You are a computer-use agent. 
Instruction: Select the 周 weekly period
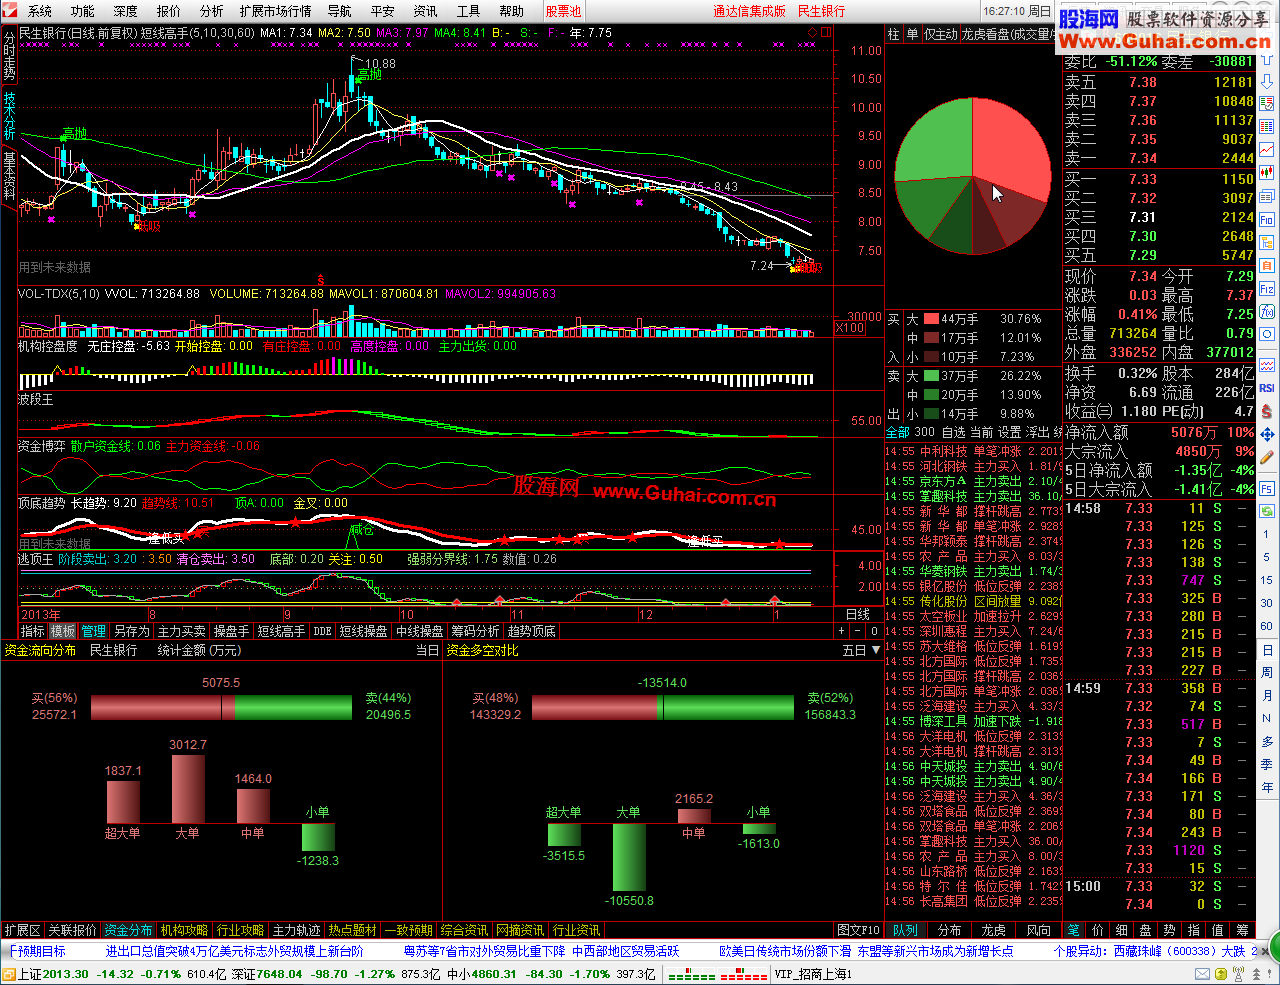[1267, 672]
